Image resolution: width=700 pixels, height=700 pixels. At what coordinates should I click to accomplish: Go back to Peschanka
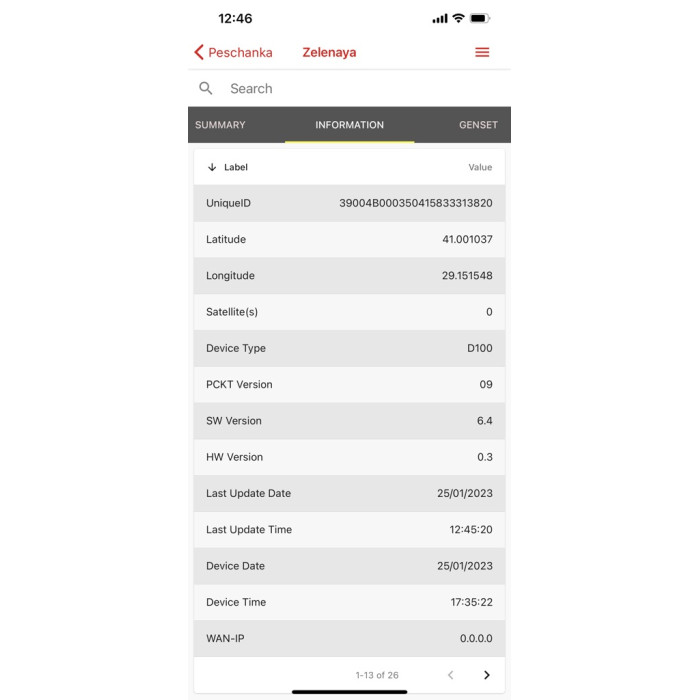tap(240, 52)
